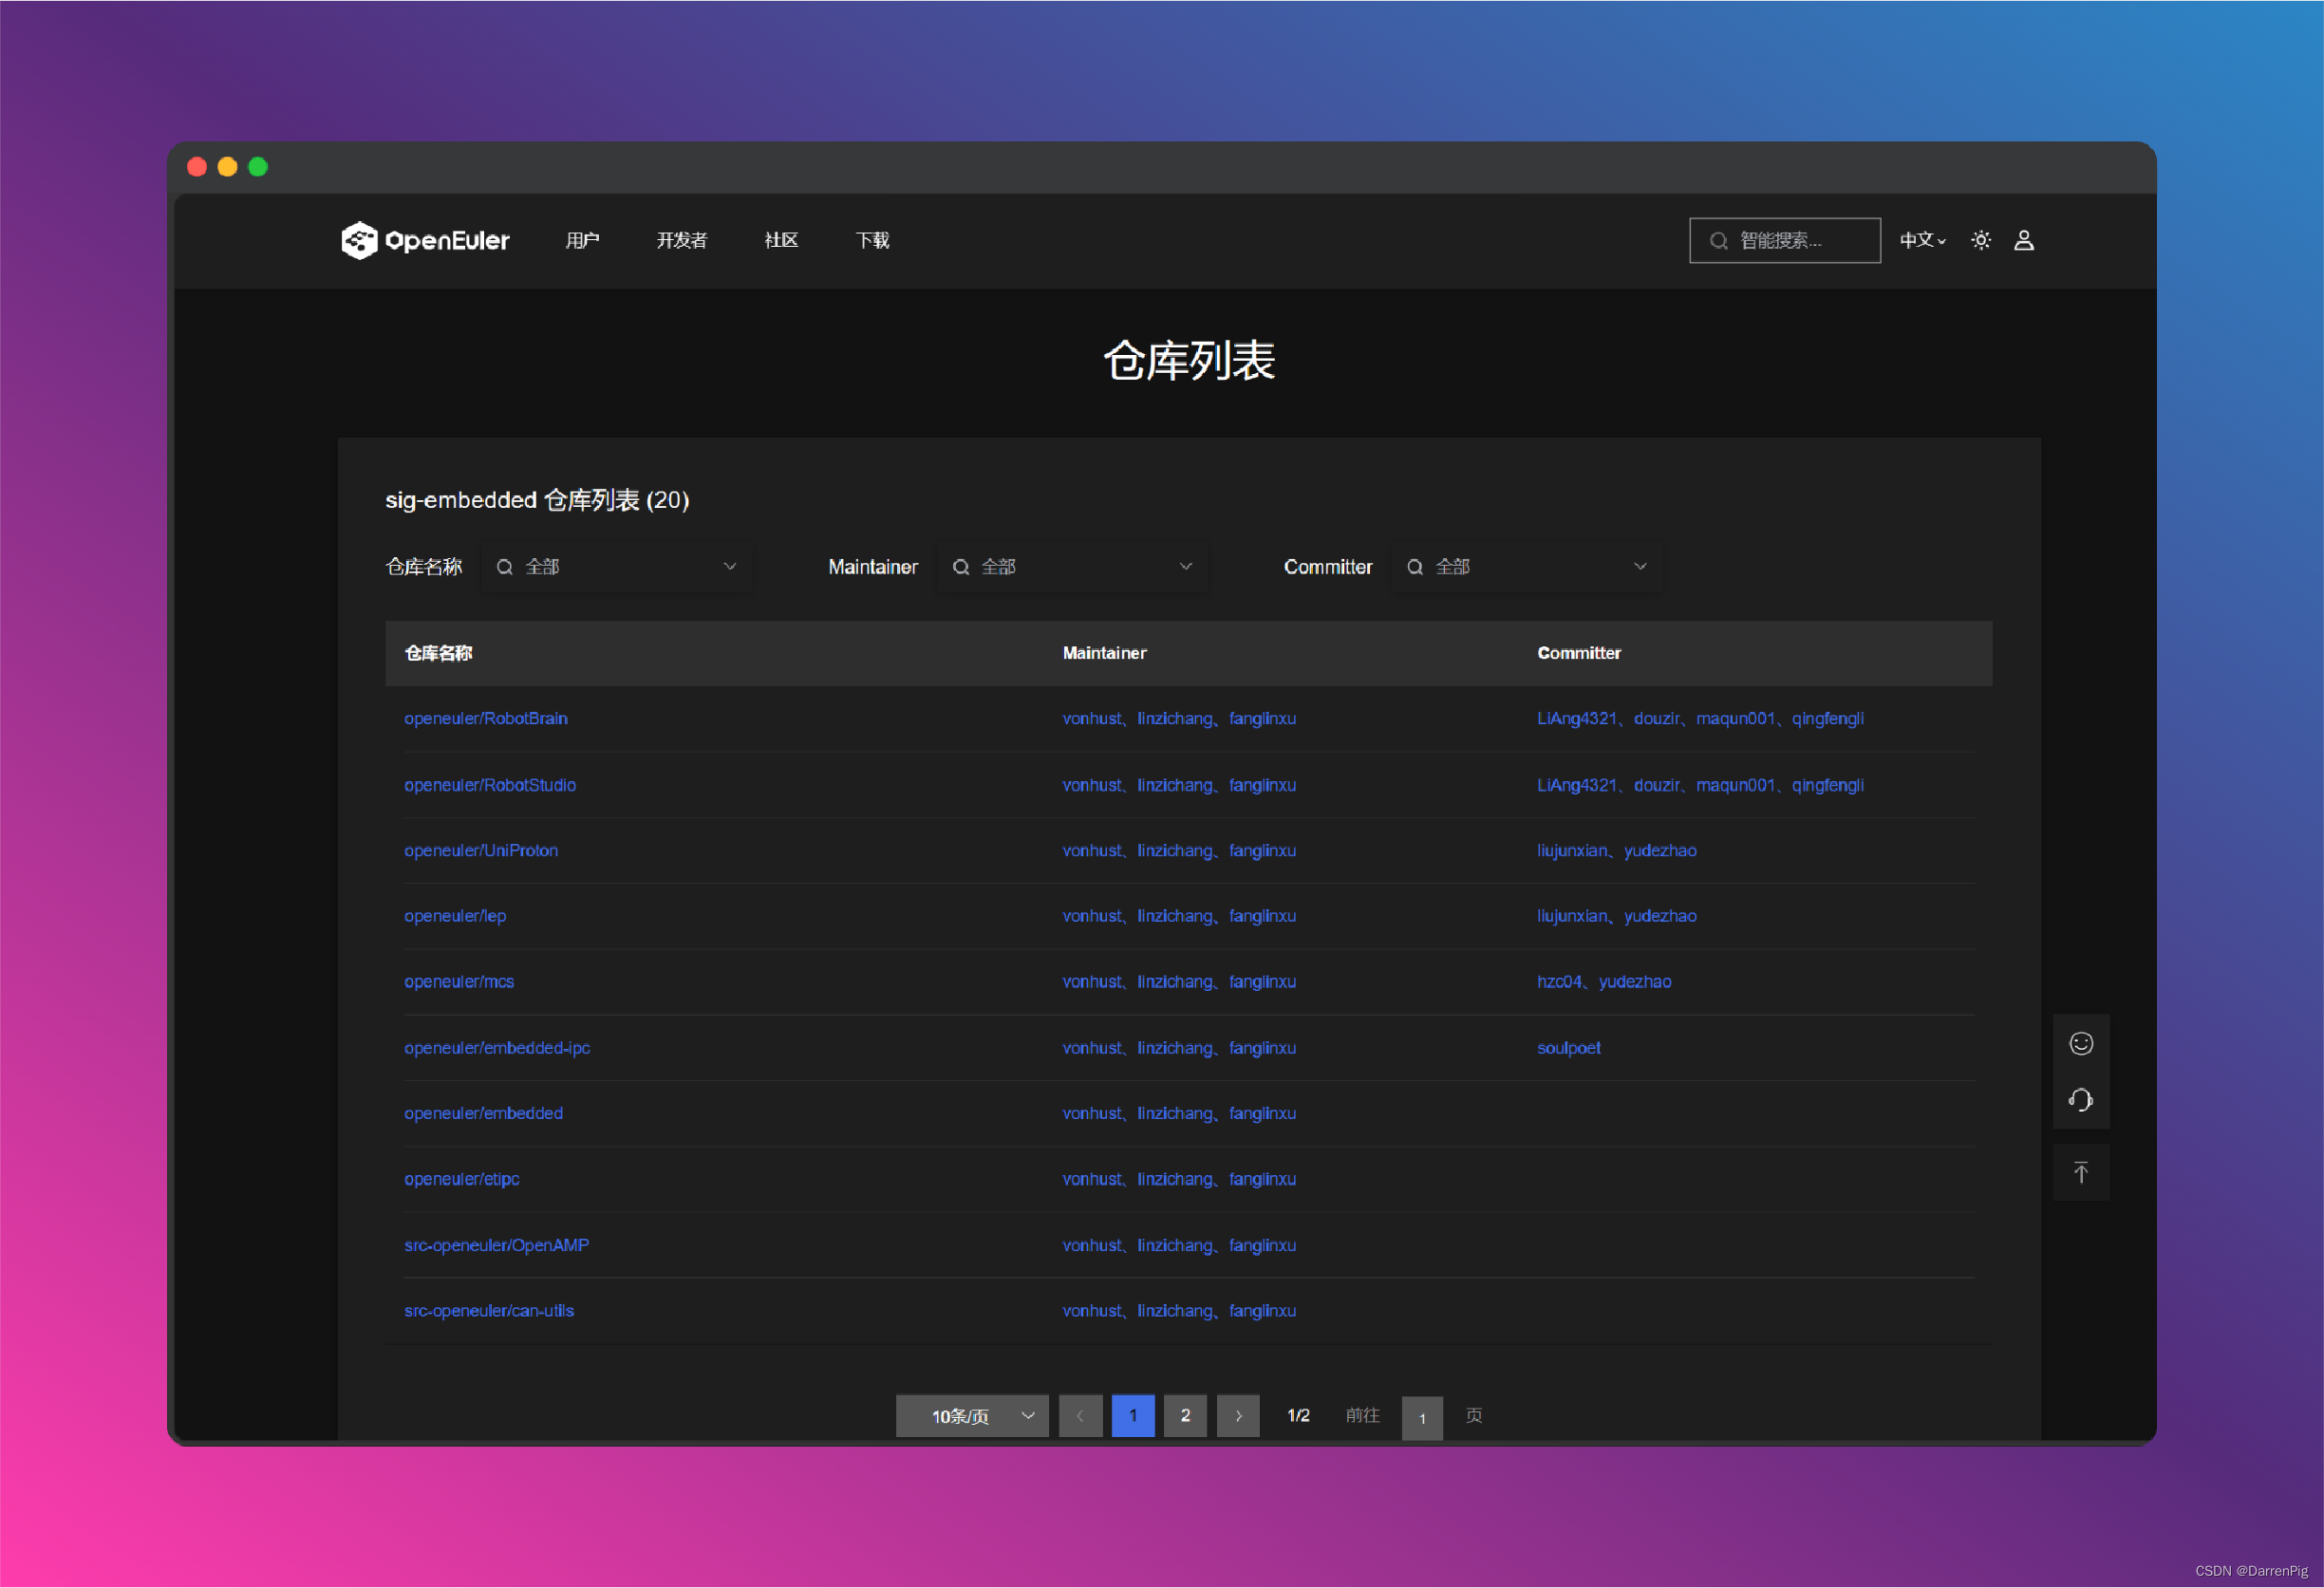Click the 1/2 page count text

(1298, 1416)
